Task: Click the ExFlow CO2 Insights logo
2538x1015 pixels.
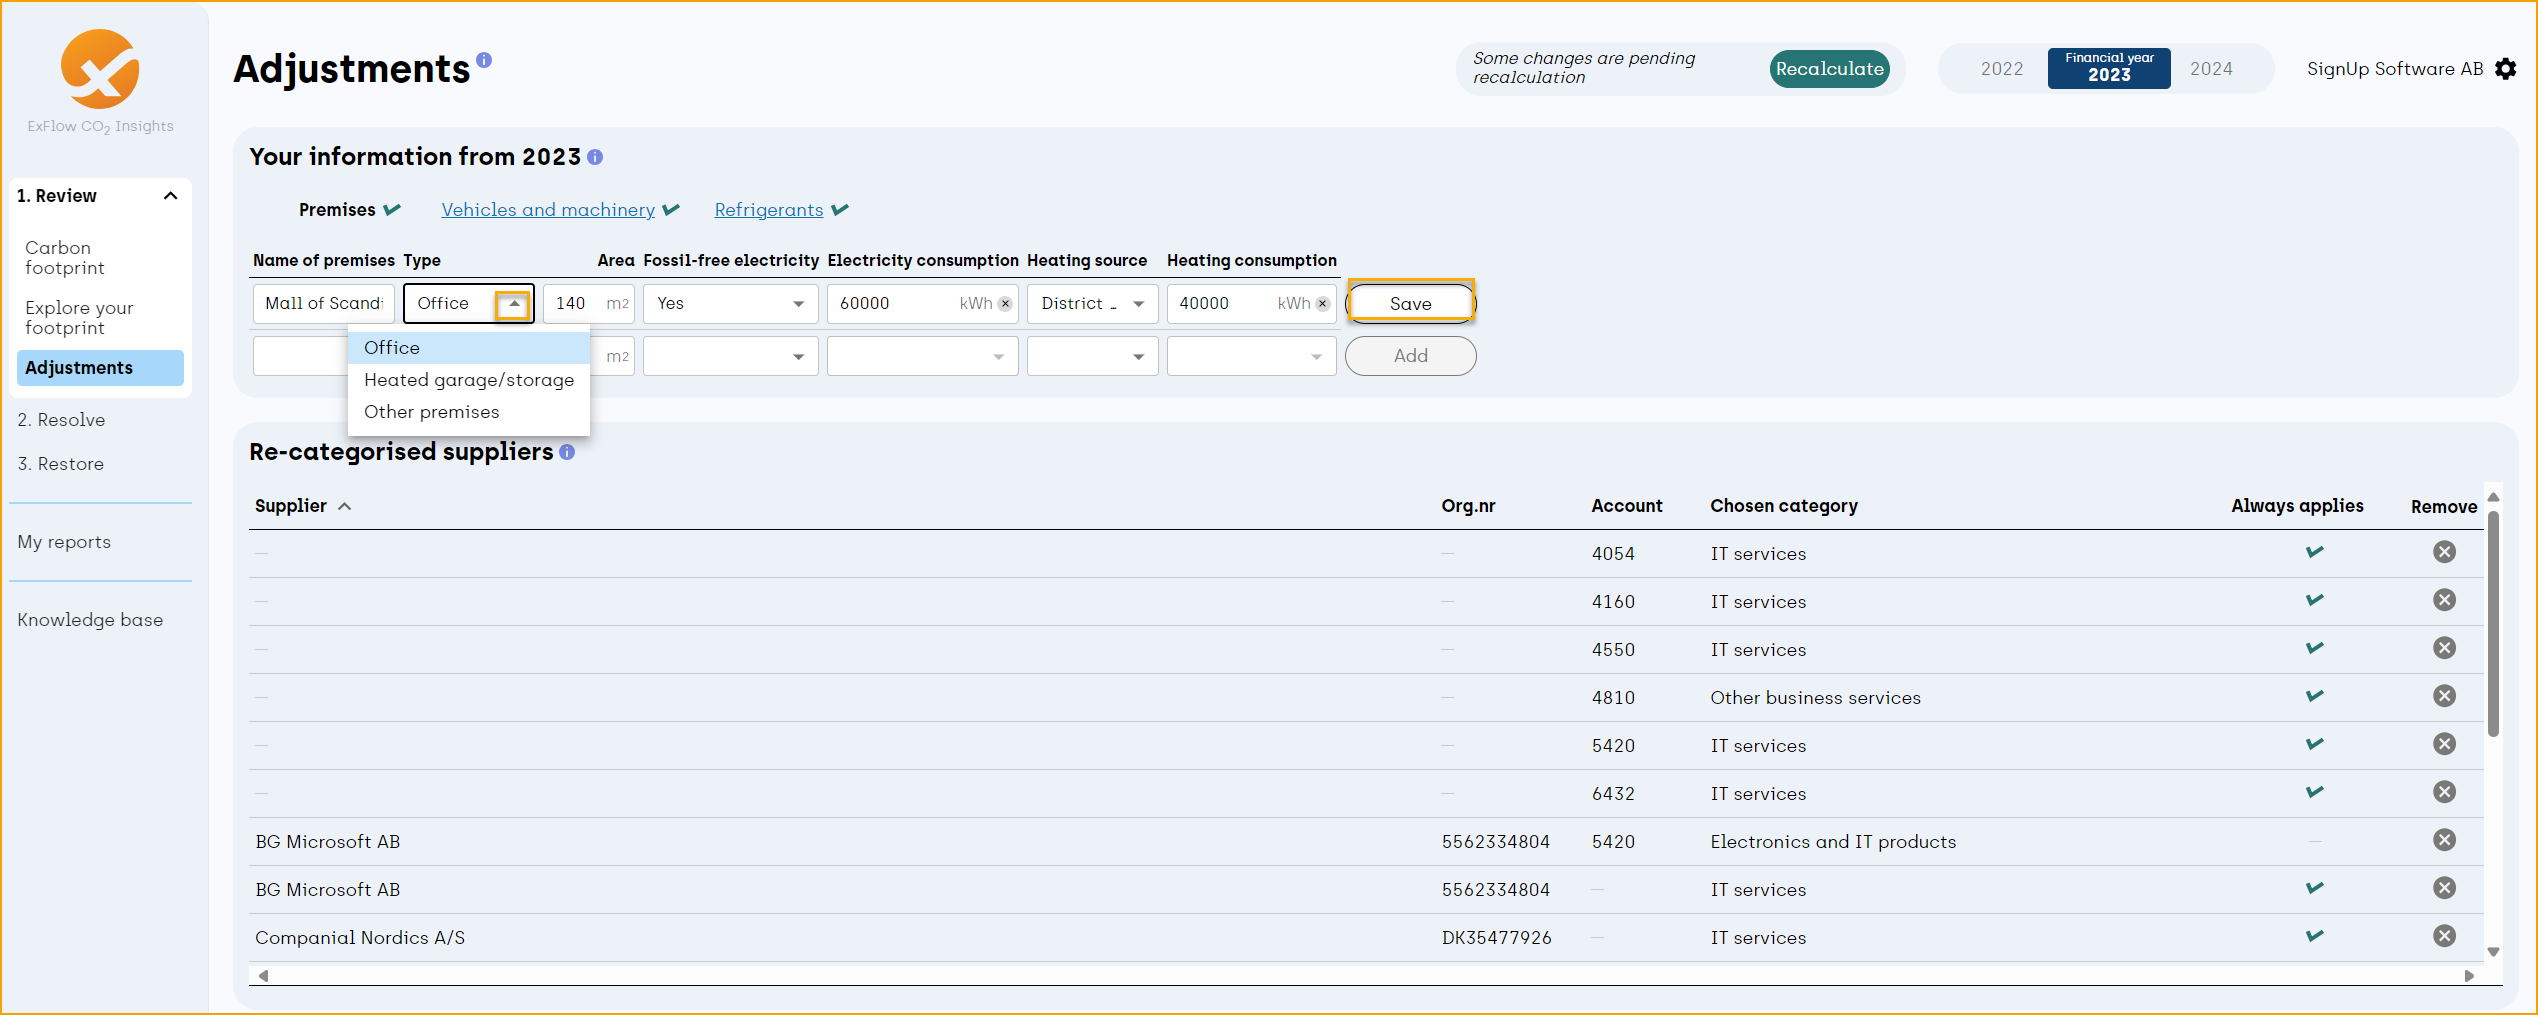Action: [x=98, y=70]
